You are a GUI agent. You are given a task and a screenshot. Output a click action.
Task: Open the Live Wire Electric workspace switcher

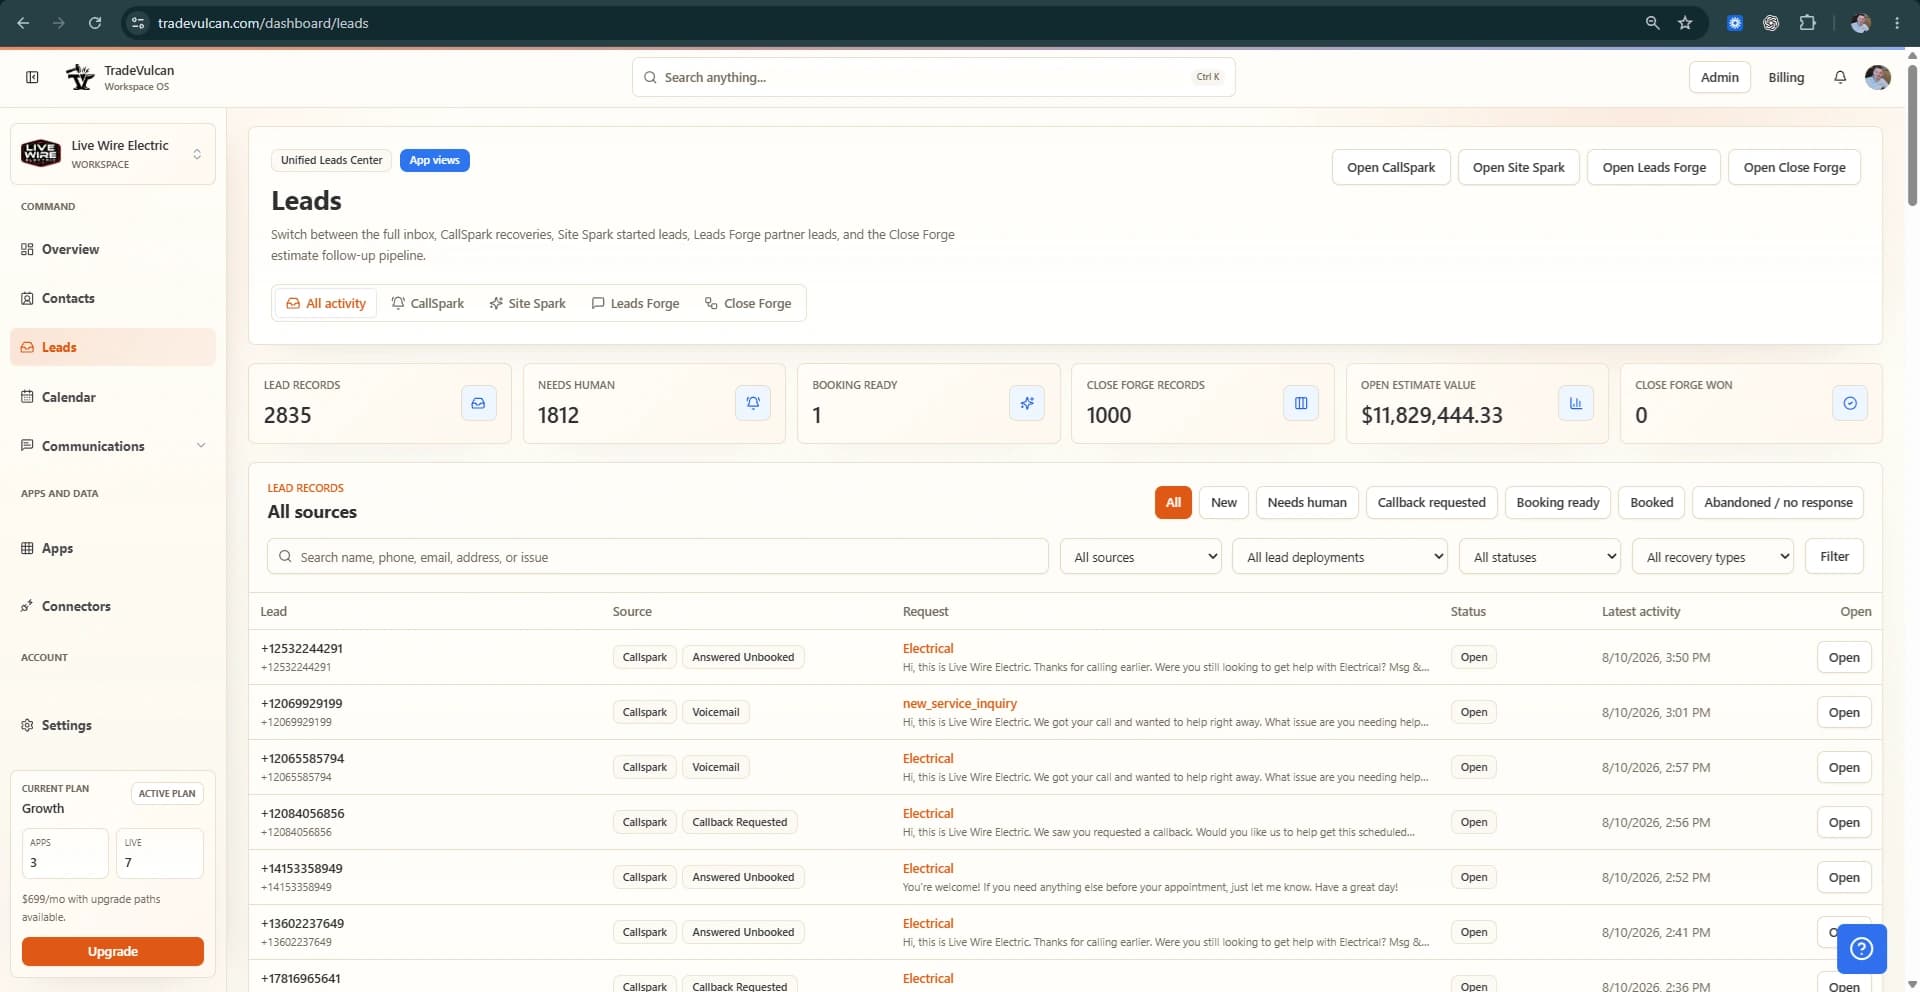[112, 154]
